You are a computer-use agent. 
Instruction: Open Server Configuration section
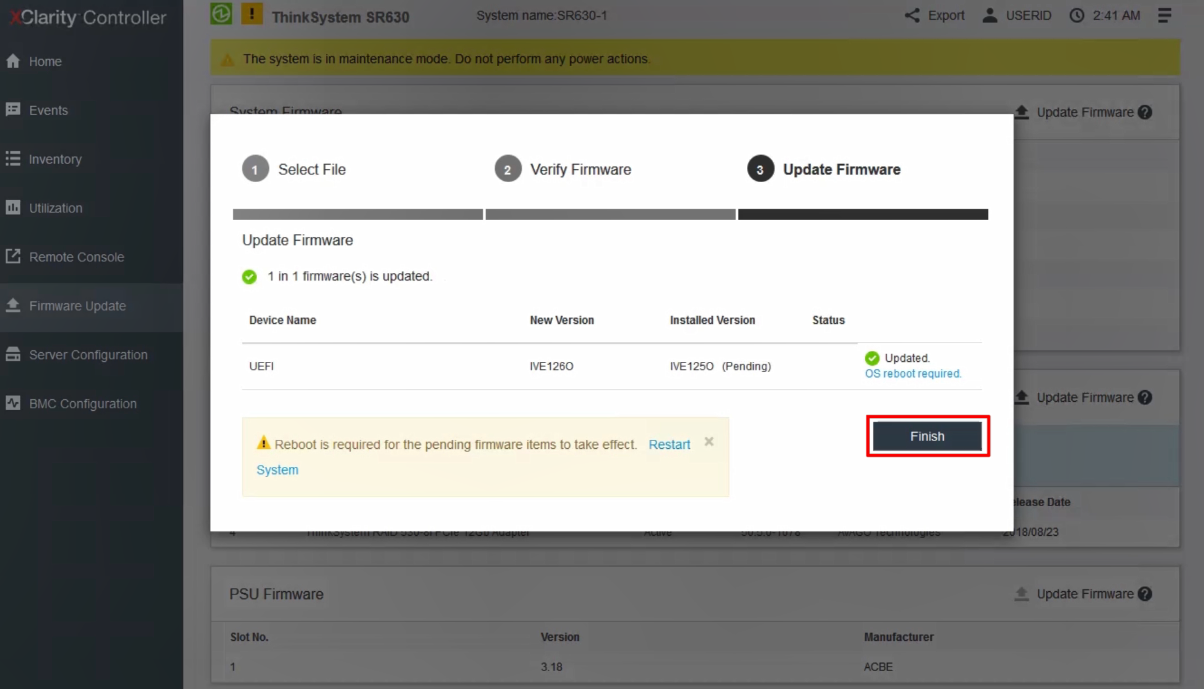[x=88, y=355]
